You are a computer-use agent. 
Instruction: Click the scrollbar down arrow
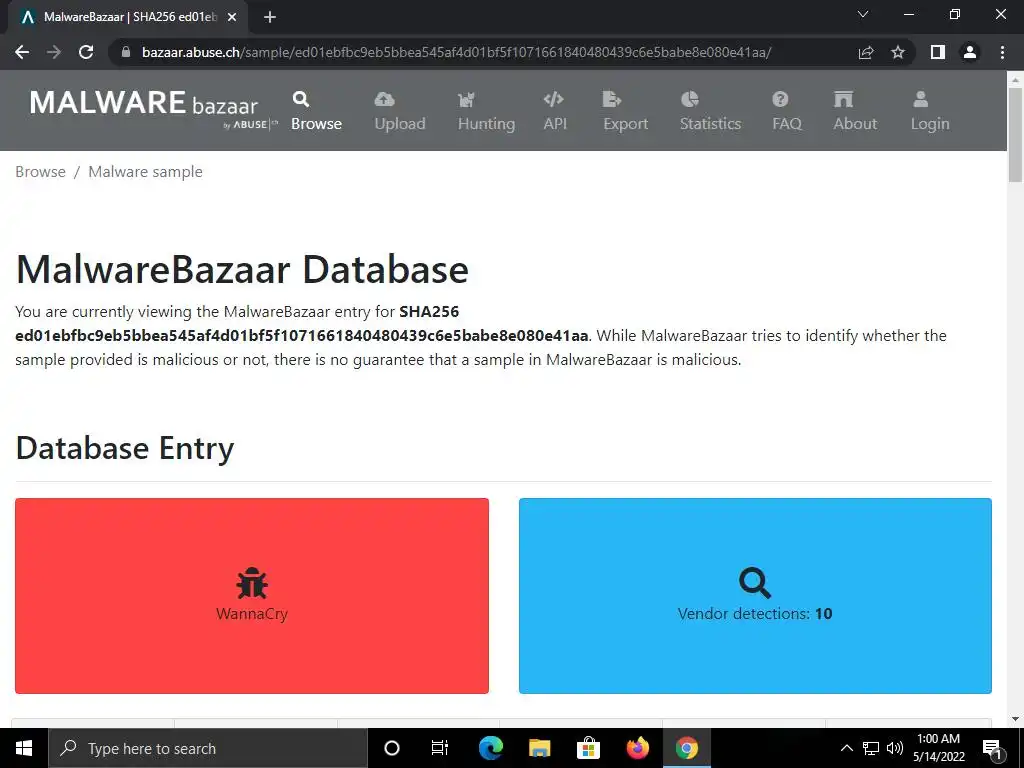click(1015, 720)
